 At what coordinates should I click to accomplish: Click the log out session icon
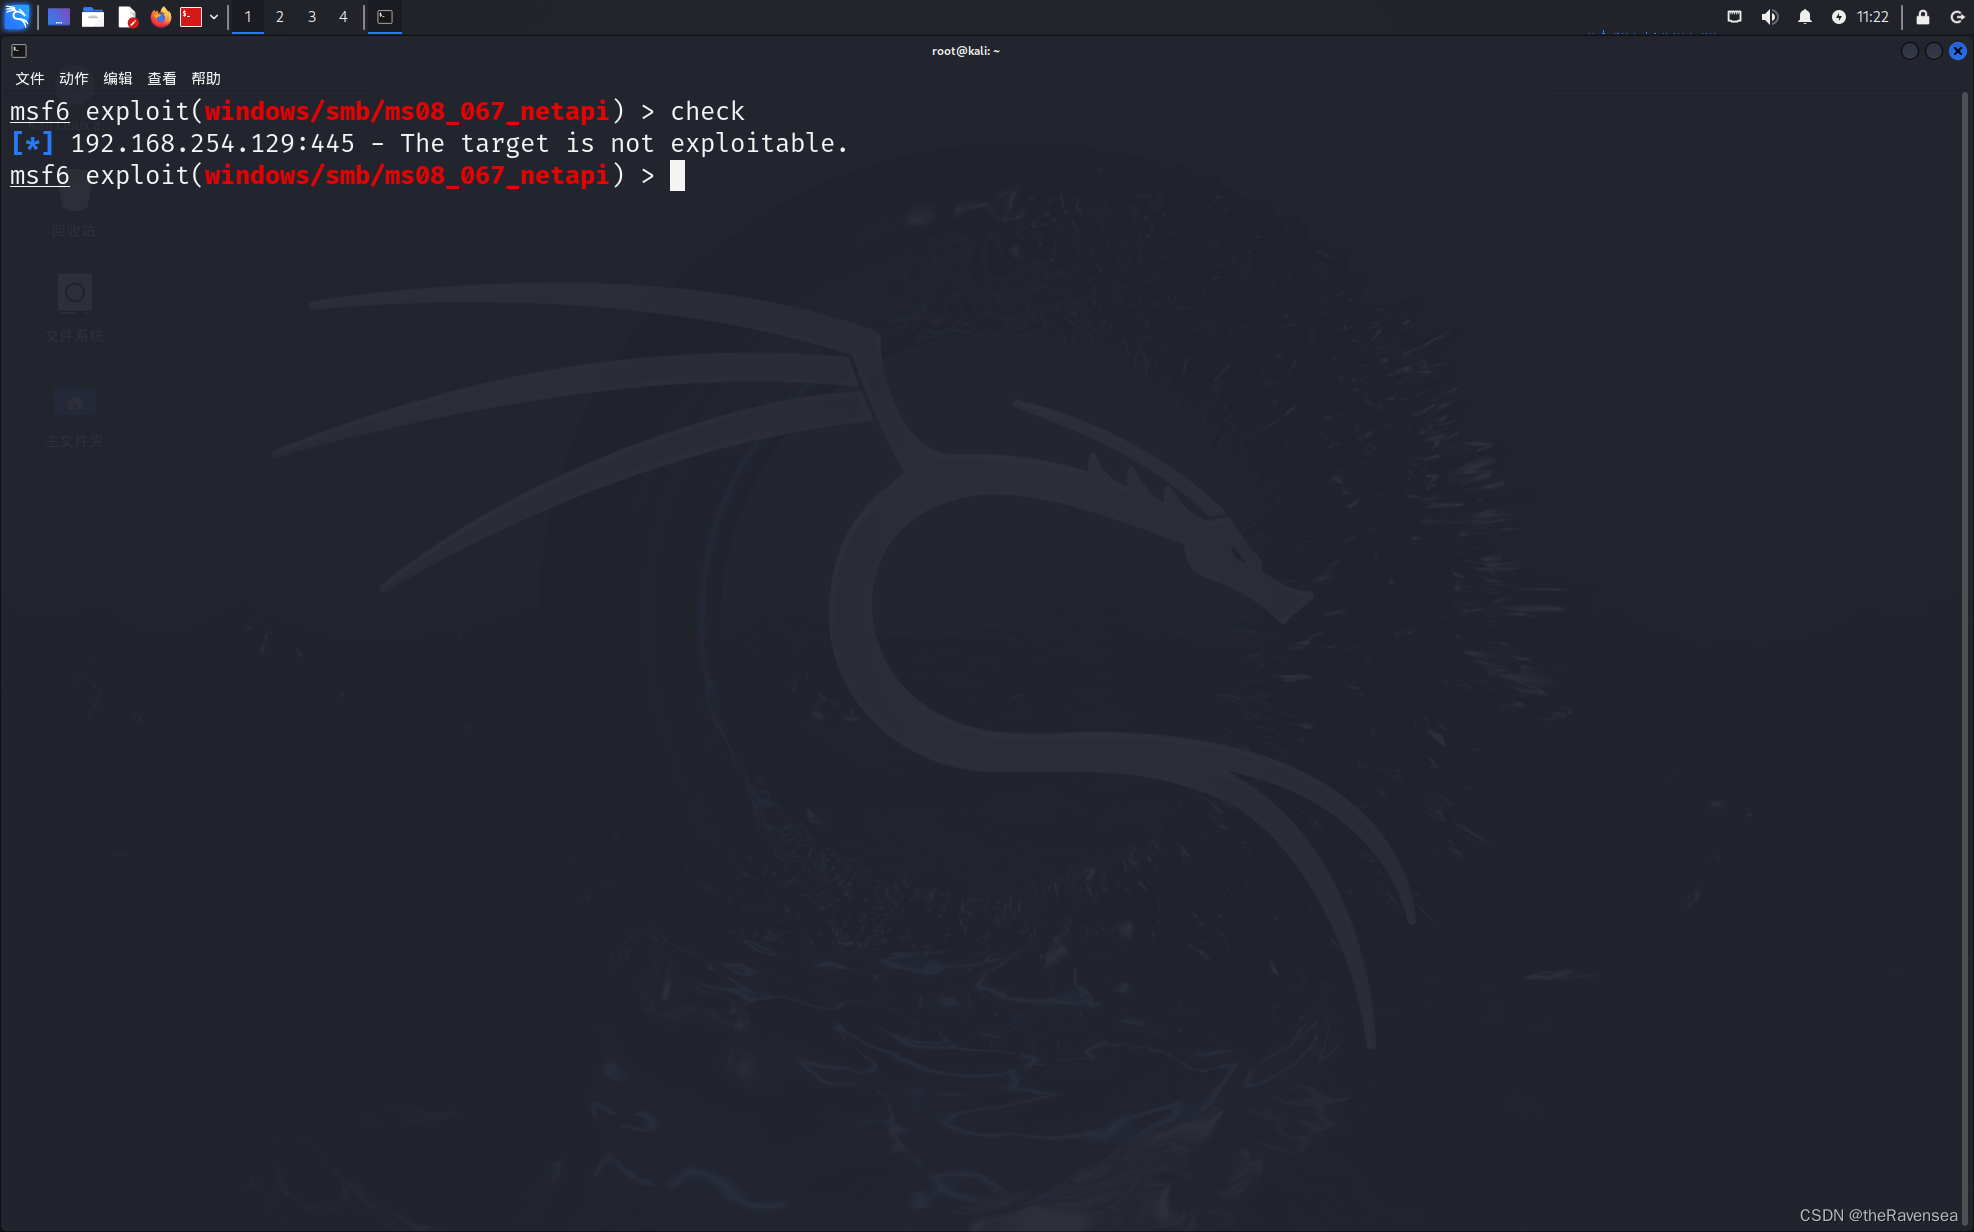click(x=1957, y=17)
